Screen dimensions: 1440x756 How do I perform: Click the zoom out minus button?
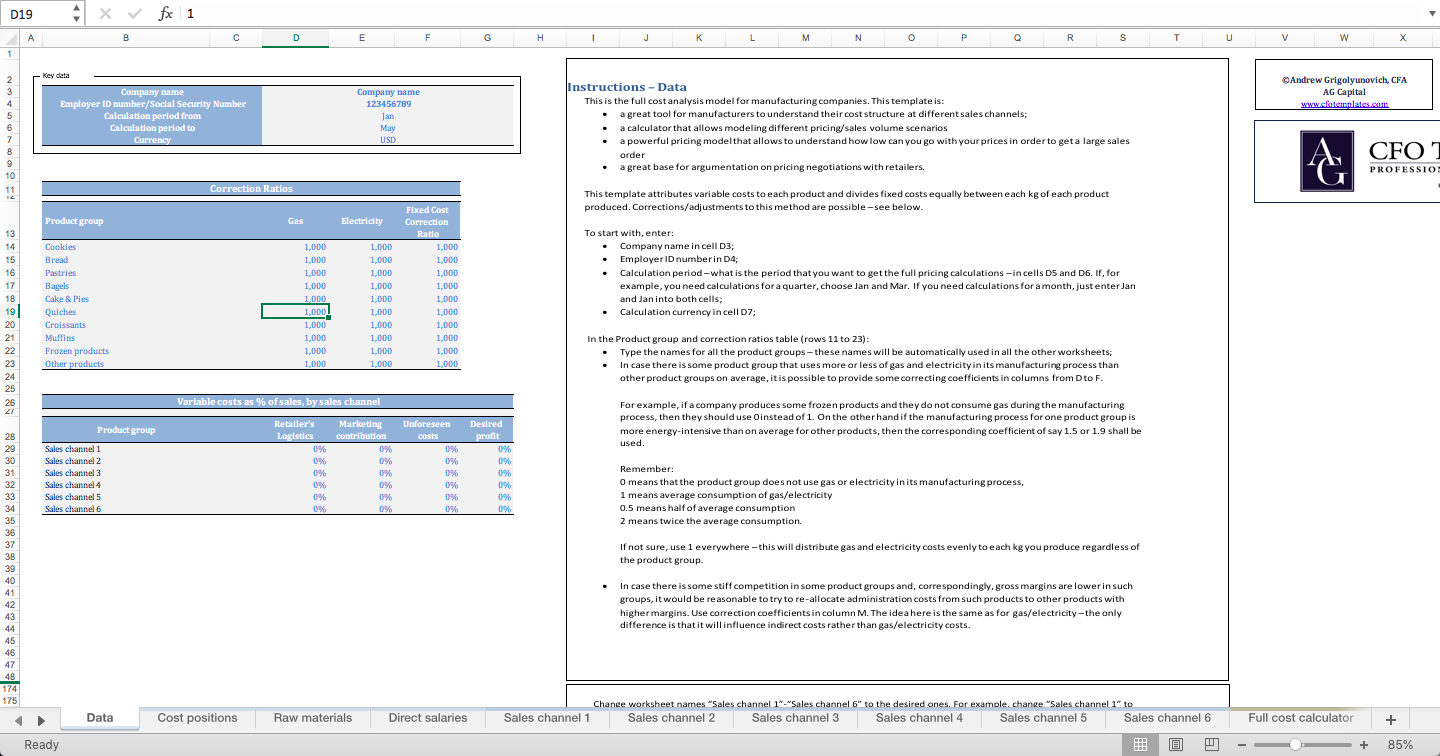click(x=1241, y=744)
